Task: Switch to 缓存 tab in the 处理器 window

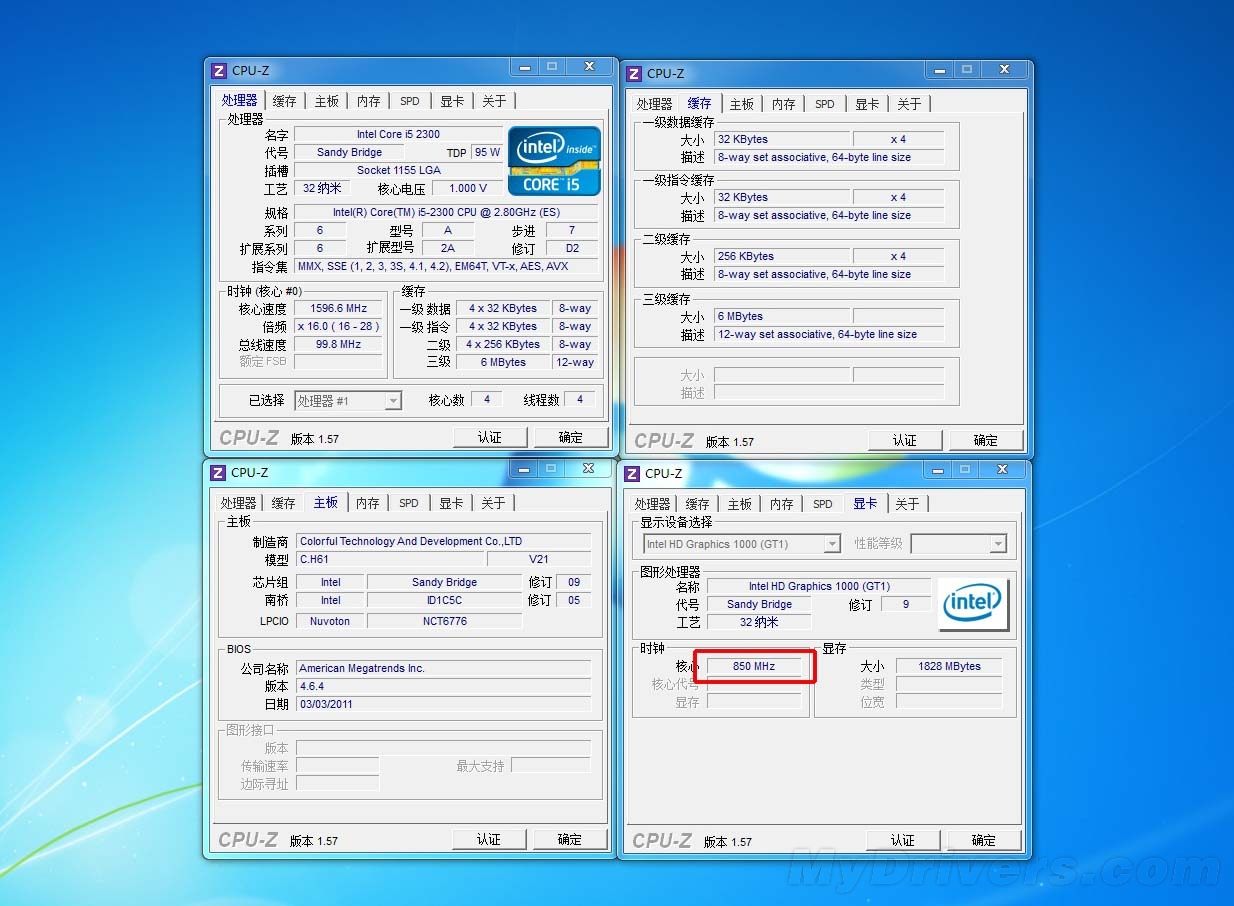Action: [x=285, y=101]
